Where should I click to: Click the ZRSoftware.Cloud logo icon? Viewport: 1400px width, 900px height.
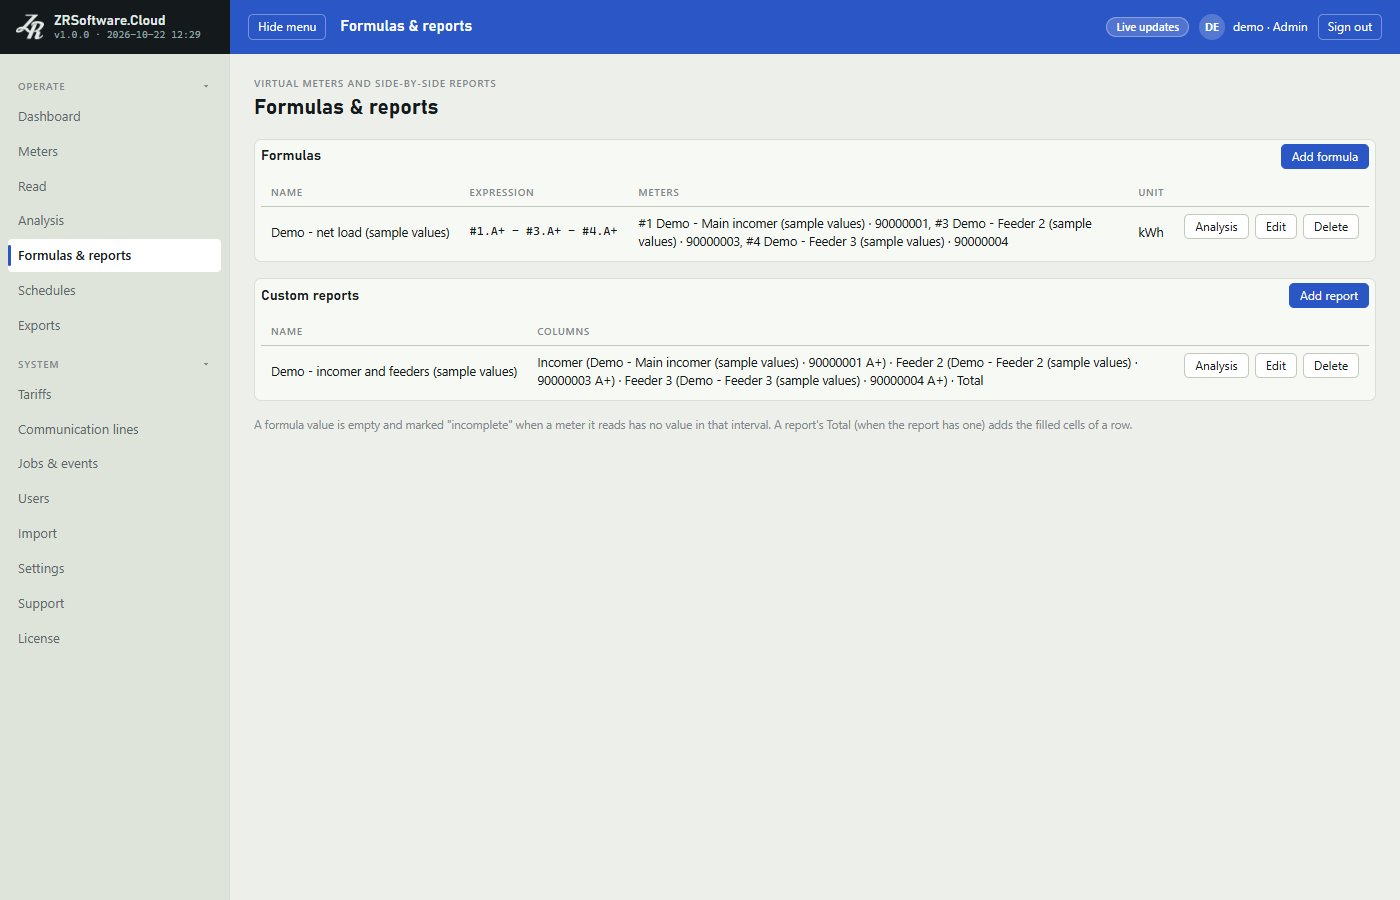coord(30,27)
